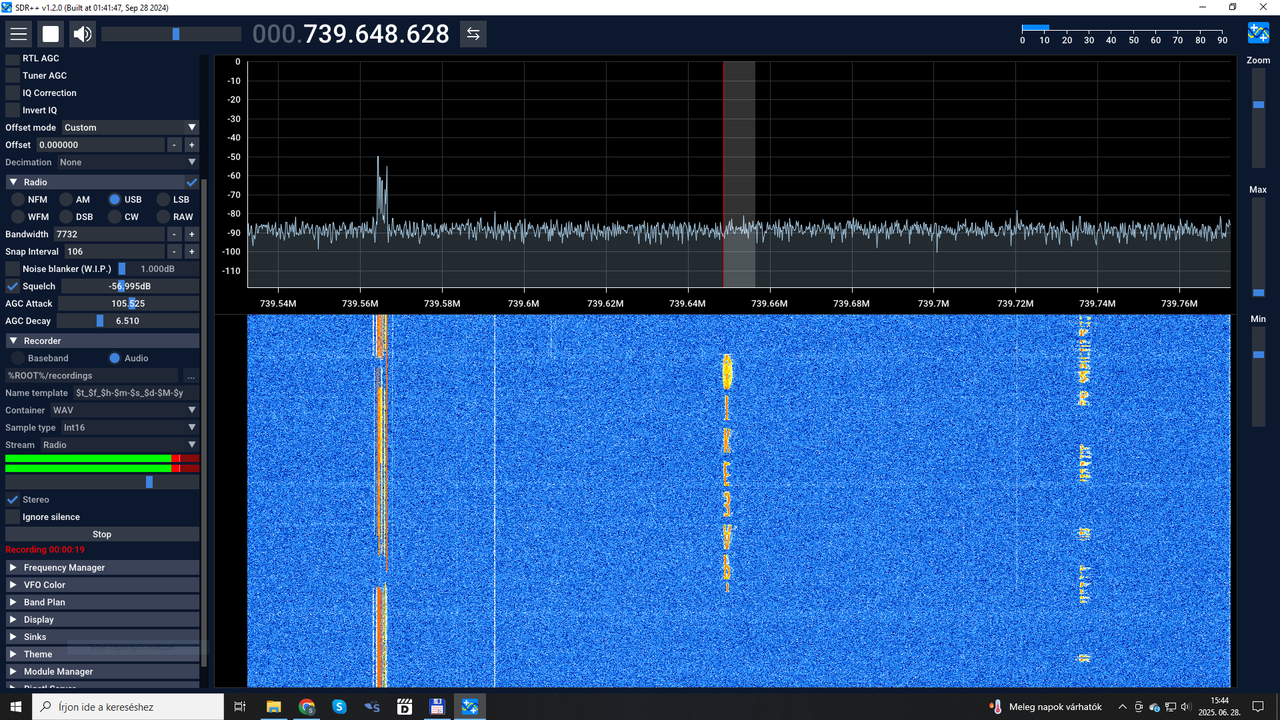Enable the Noise blanker (W.I.P.) checkbox
The image size is (1280, 720).
[13, 269]
